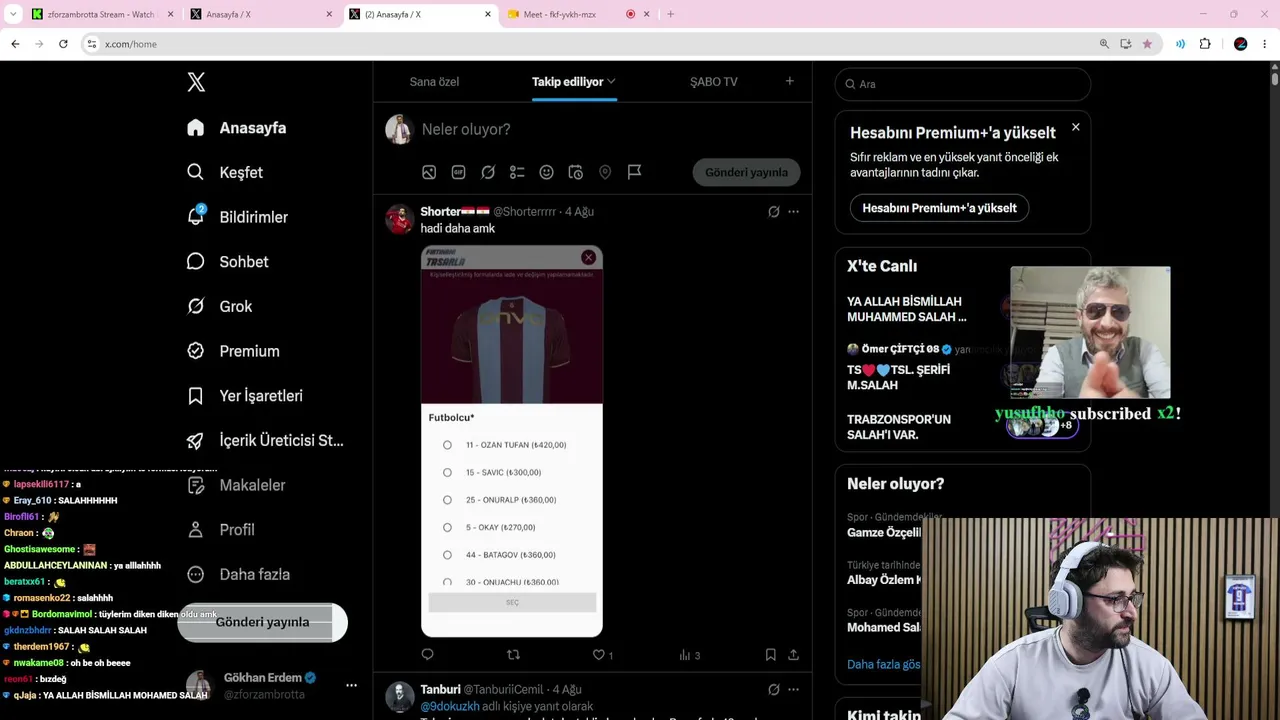1280x720 pixels.
Task: Open Tanburi's profile name link
Action: pyautogui.click(x=440, y=689)
